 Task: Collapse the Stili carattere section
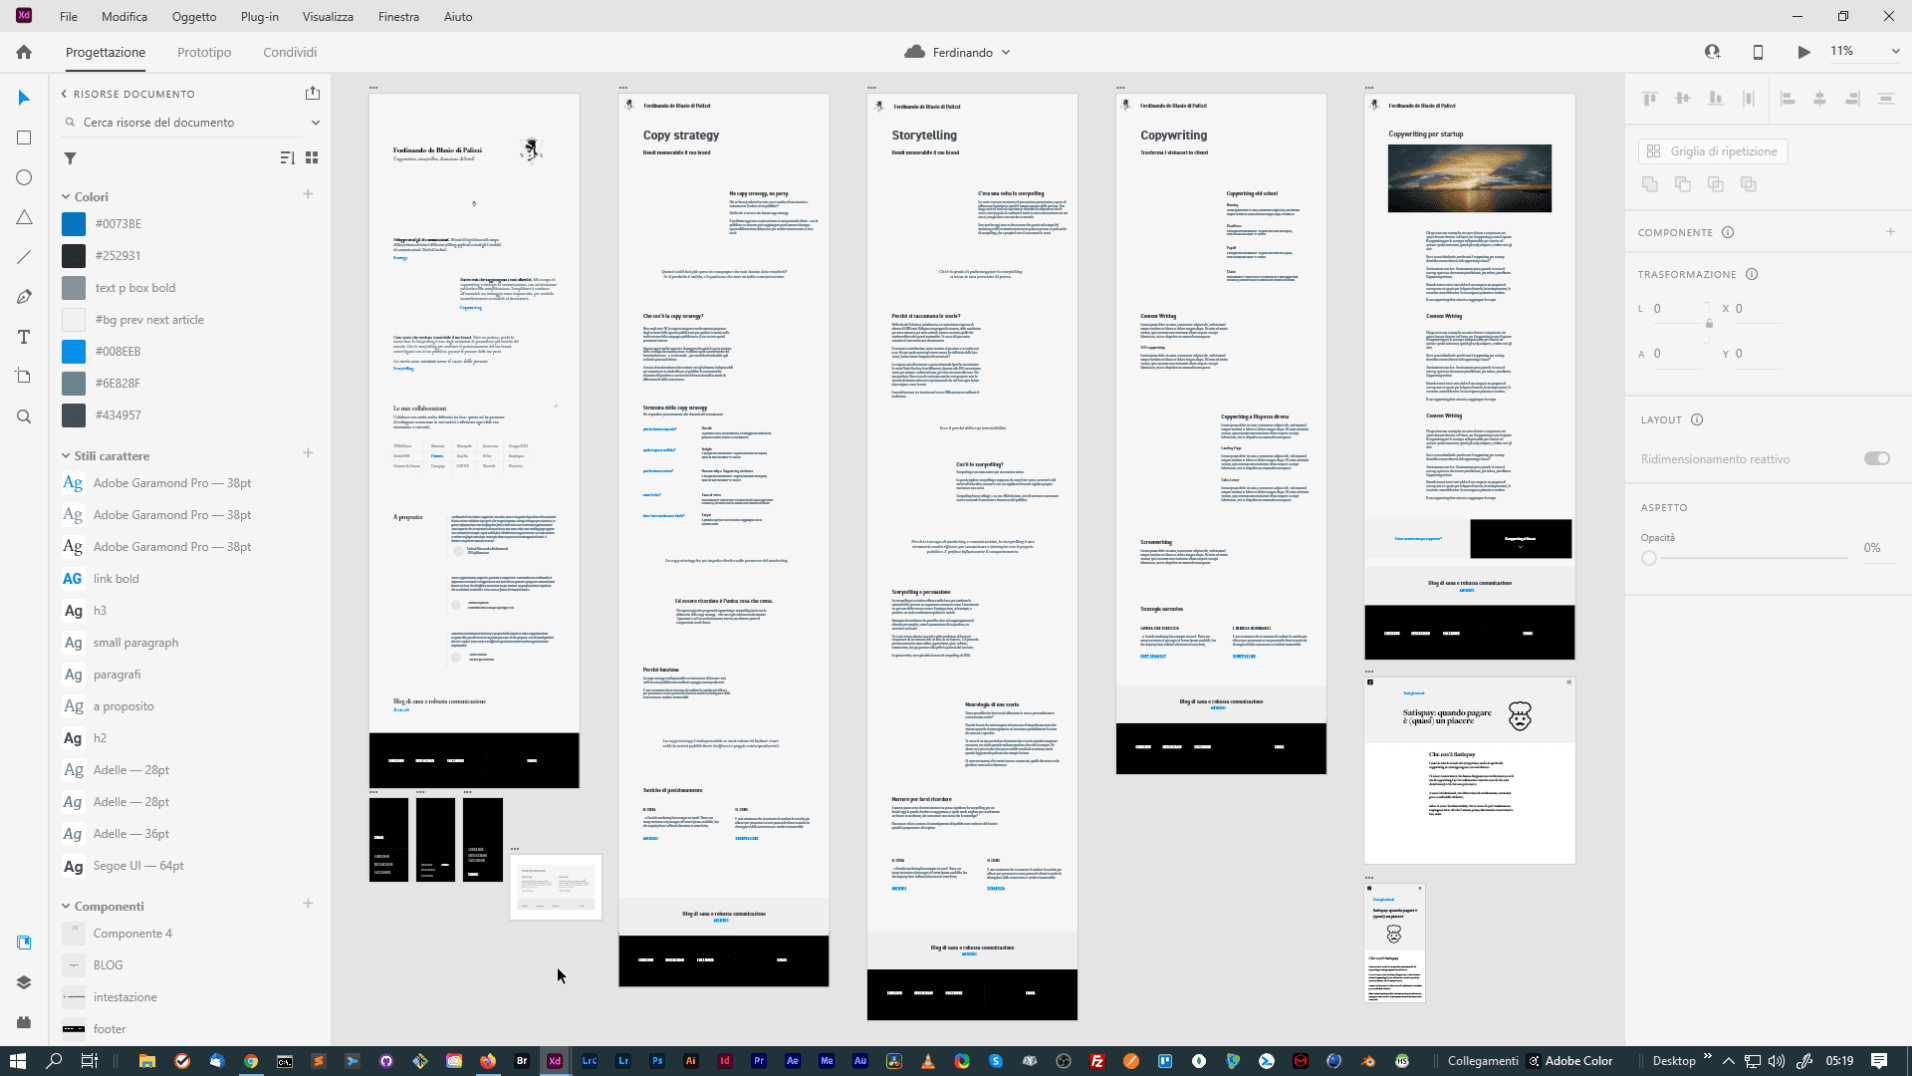(x=65, y=455)
